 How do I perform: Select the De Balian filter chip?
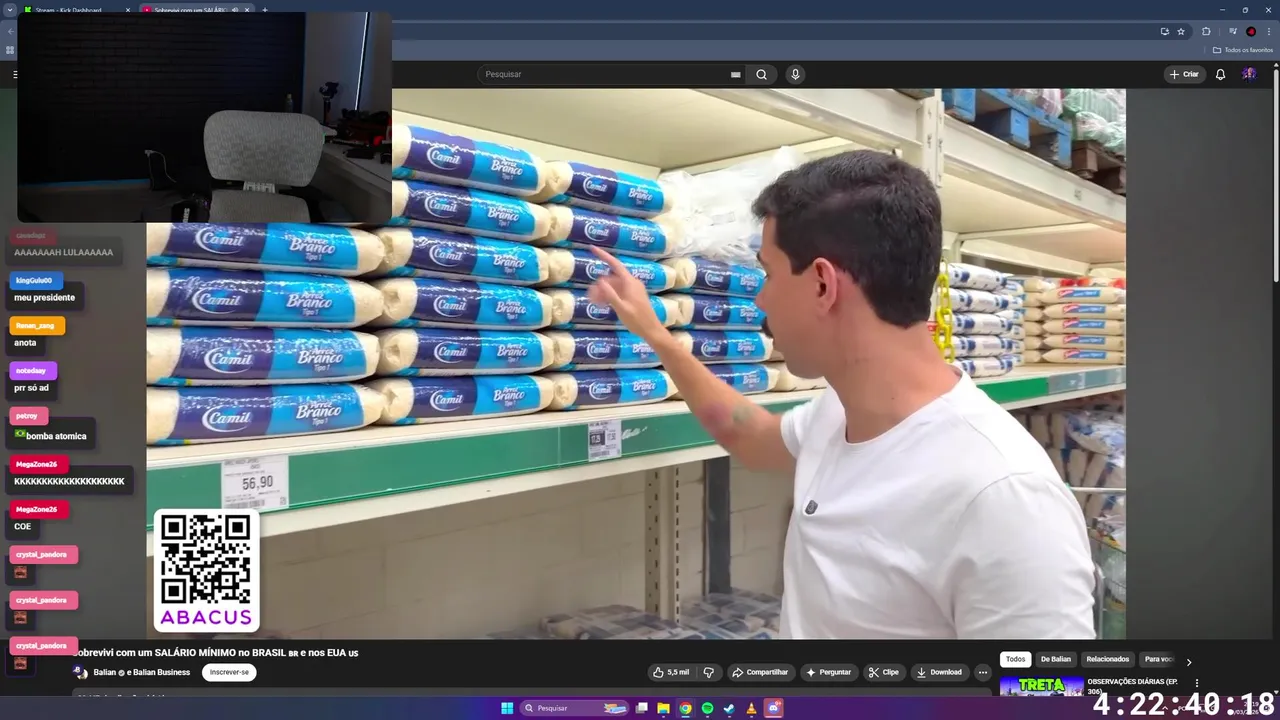1056,659
